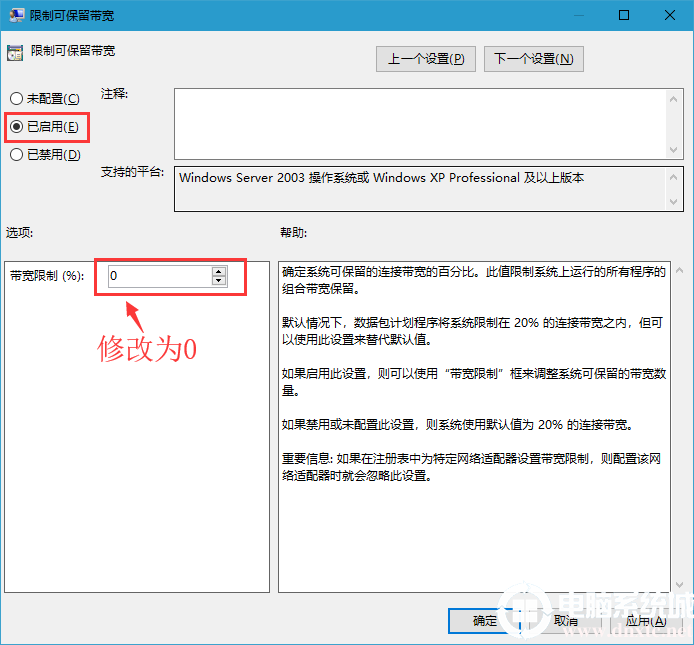Click the 支持的平台 text about Windows Server 2003

pyautogui.click(x=382, y=178)
